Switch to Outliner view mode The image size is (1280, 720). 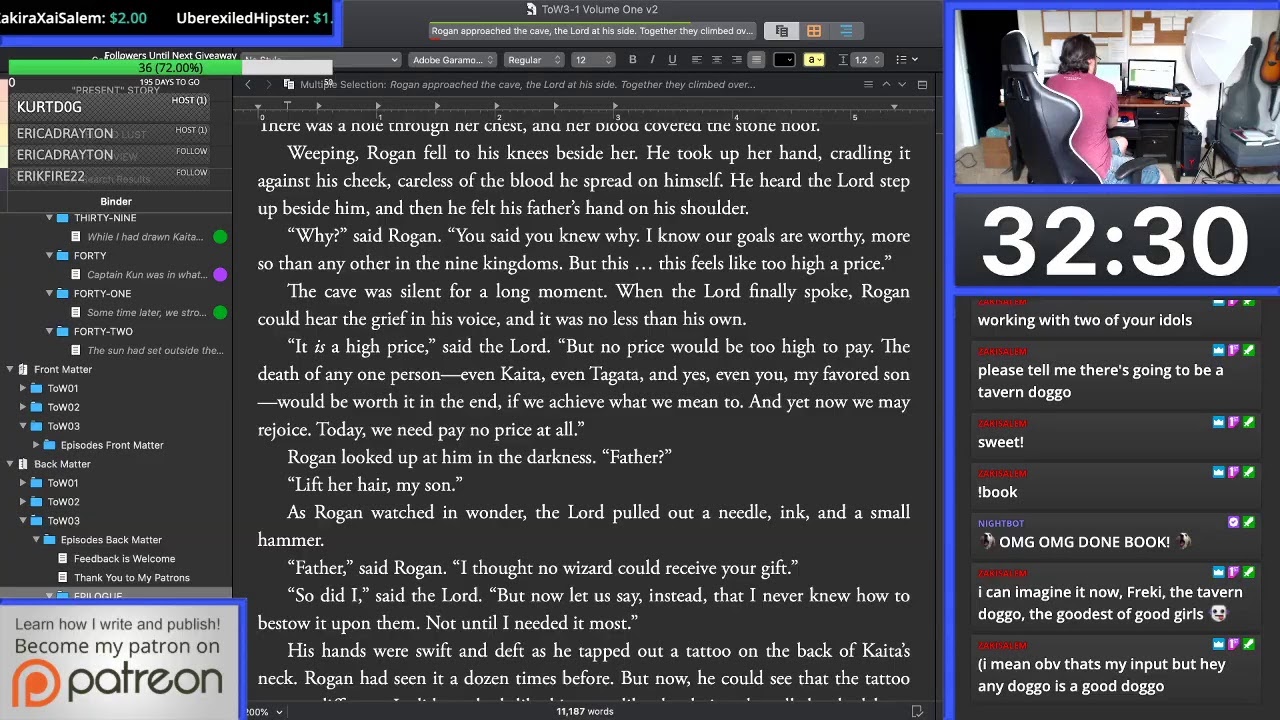846,31
